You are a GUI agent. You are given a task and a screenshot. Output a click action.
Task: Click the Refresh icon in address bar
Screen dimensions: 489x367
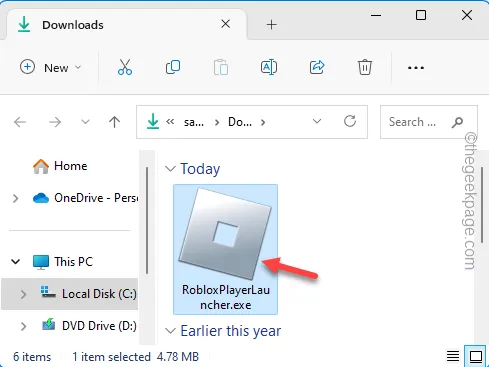[x=350, y=121]
